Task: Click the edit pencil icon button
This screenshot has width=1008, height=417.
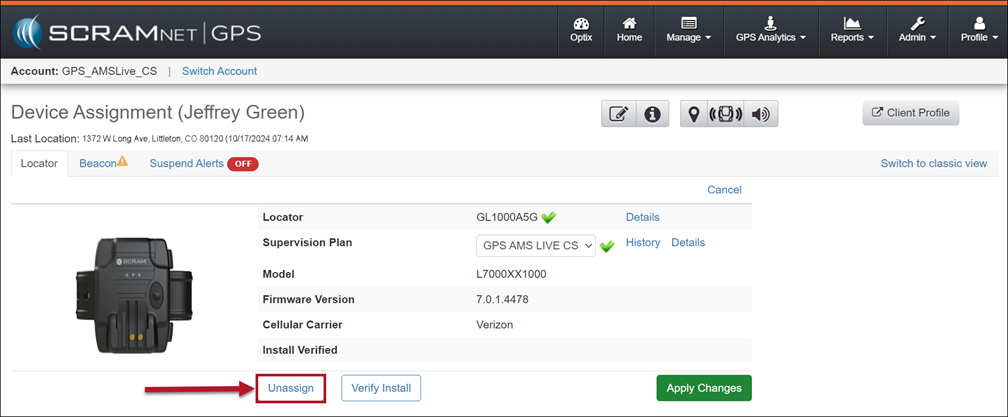Action: 618,114
